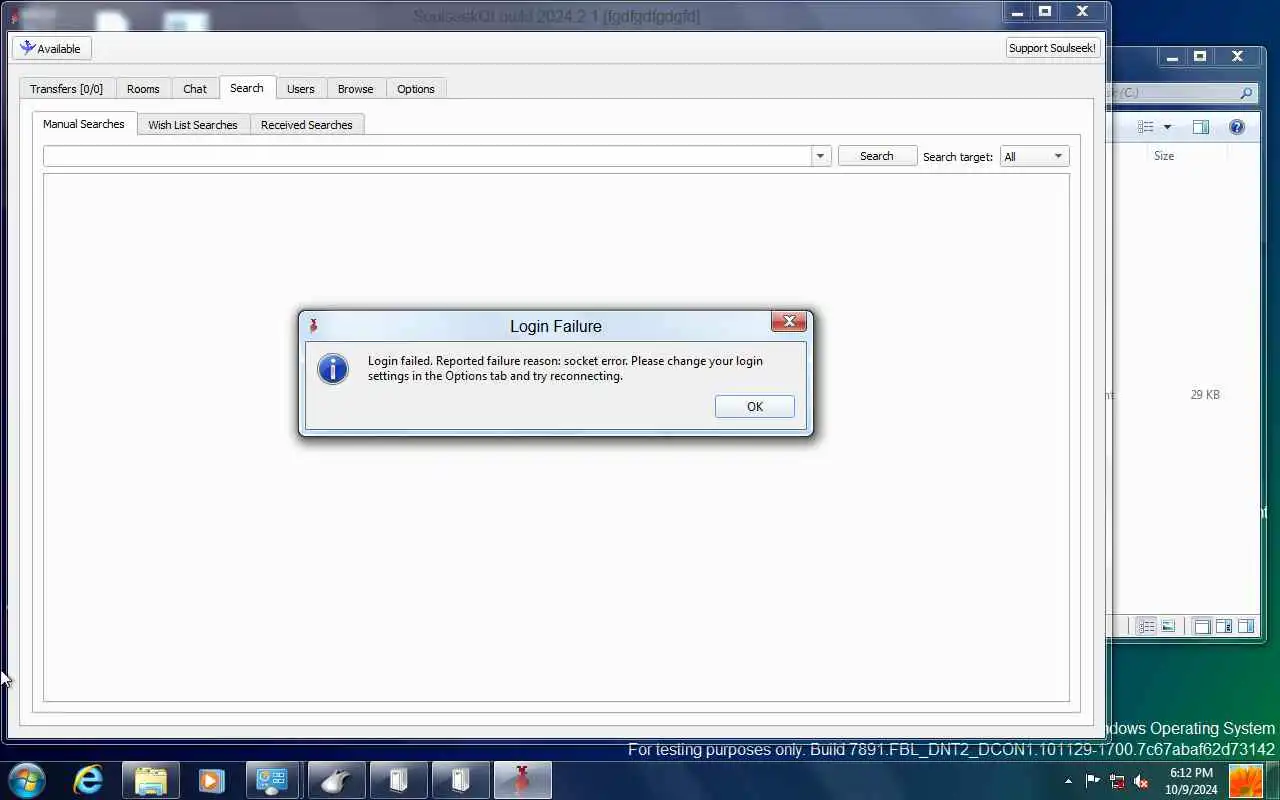Viewport: 1280px width, 800px height.
Task: Show the Received Searches subtab
Action: [x=307, y=125]
